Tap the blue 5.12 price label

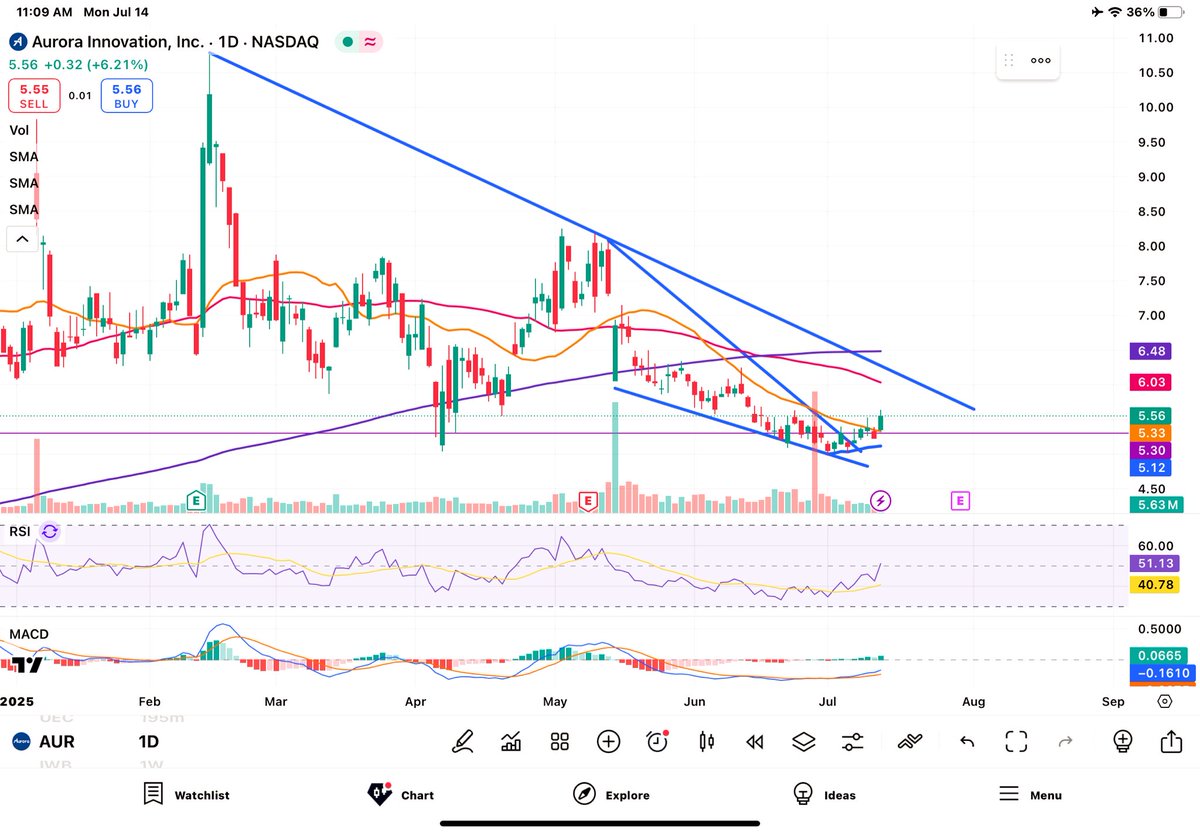pyautogui.click(x=1149, y=468)
